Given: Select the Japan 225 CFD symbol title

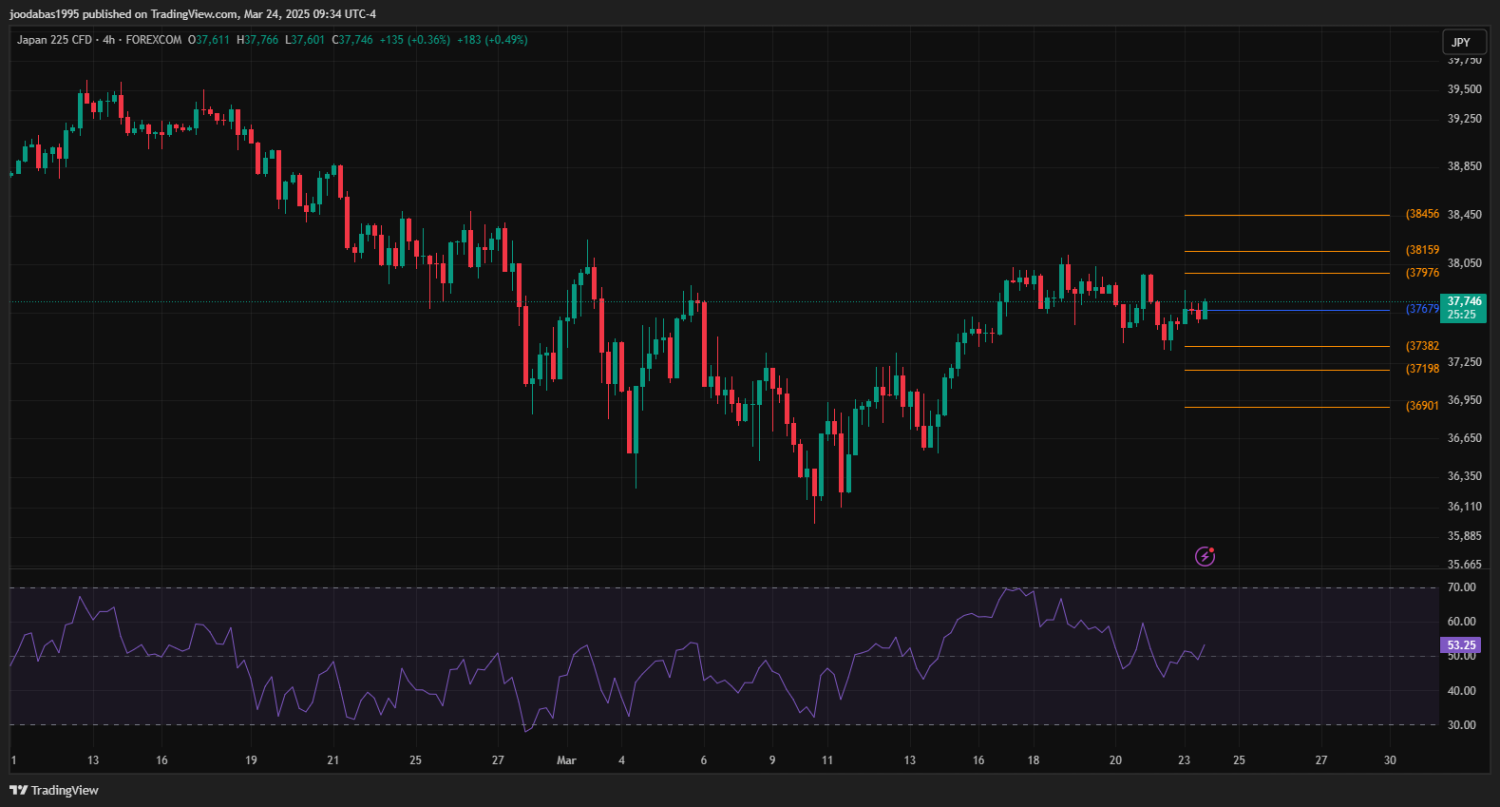Looking at the screenshot, I should pos(56,40).
